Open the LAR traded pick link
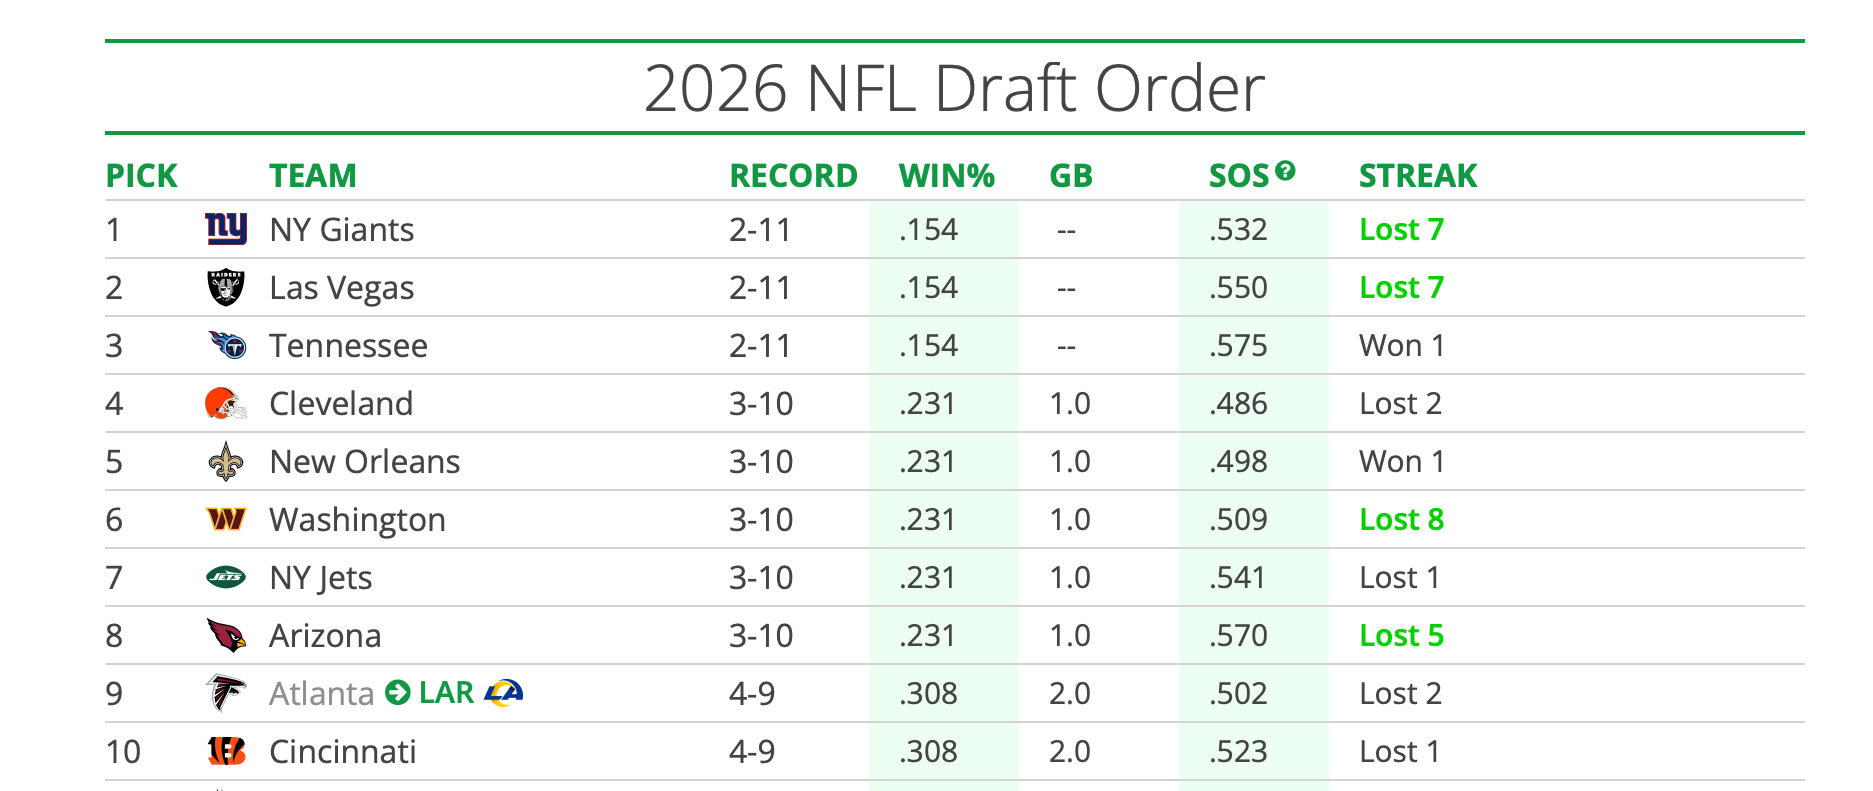The image size is (1873, 791). [446, 692]
